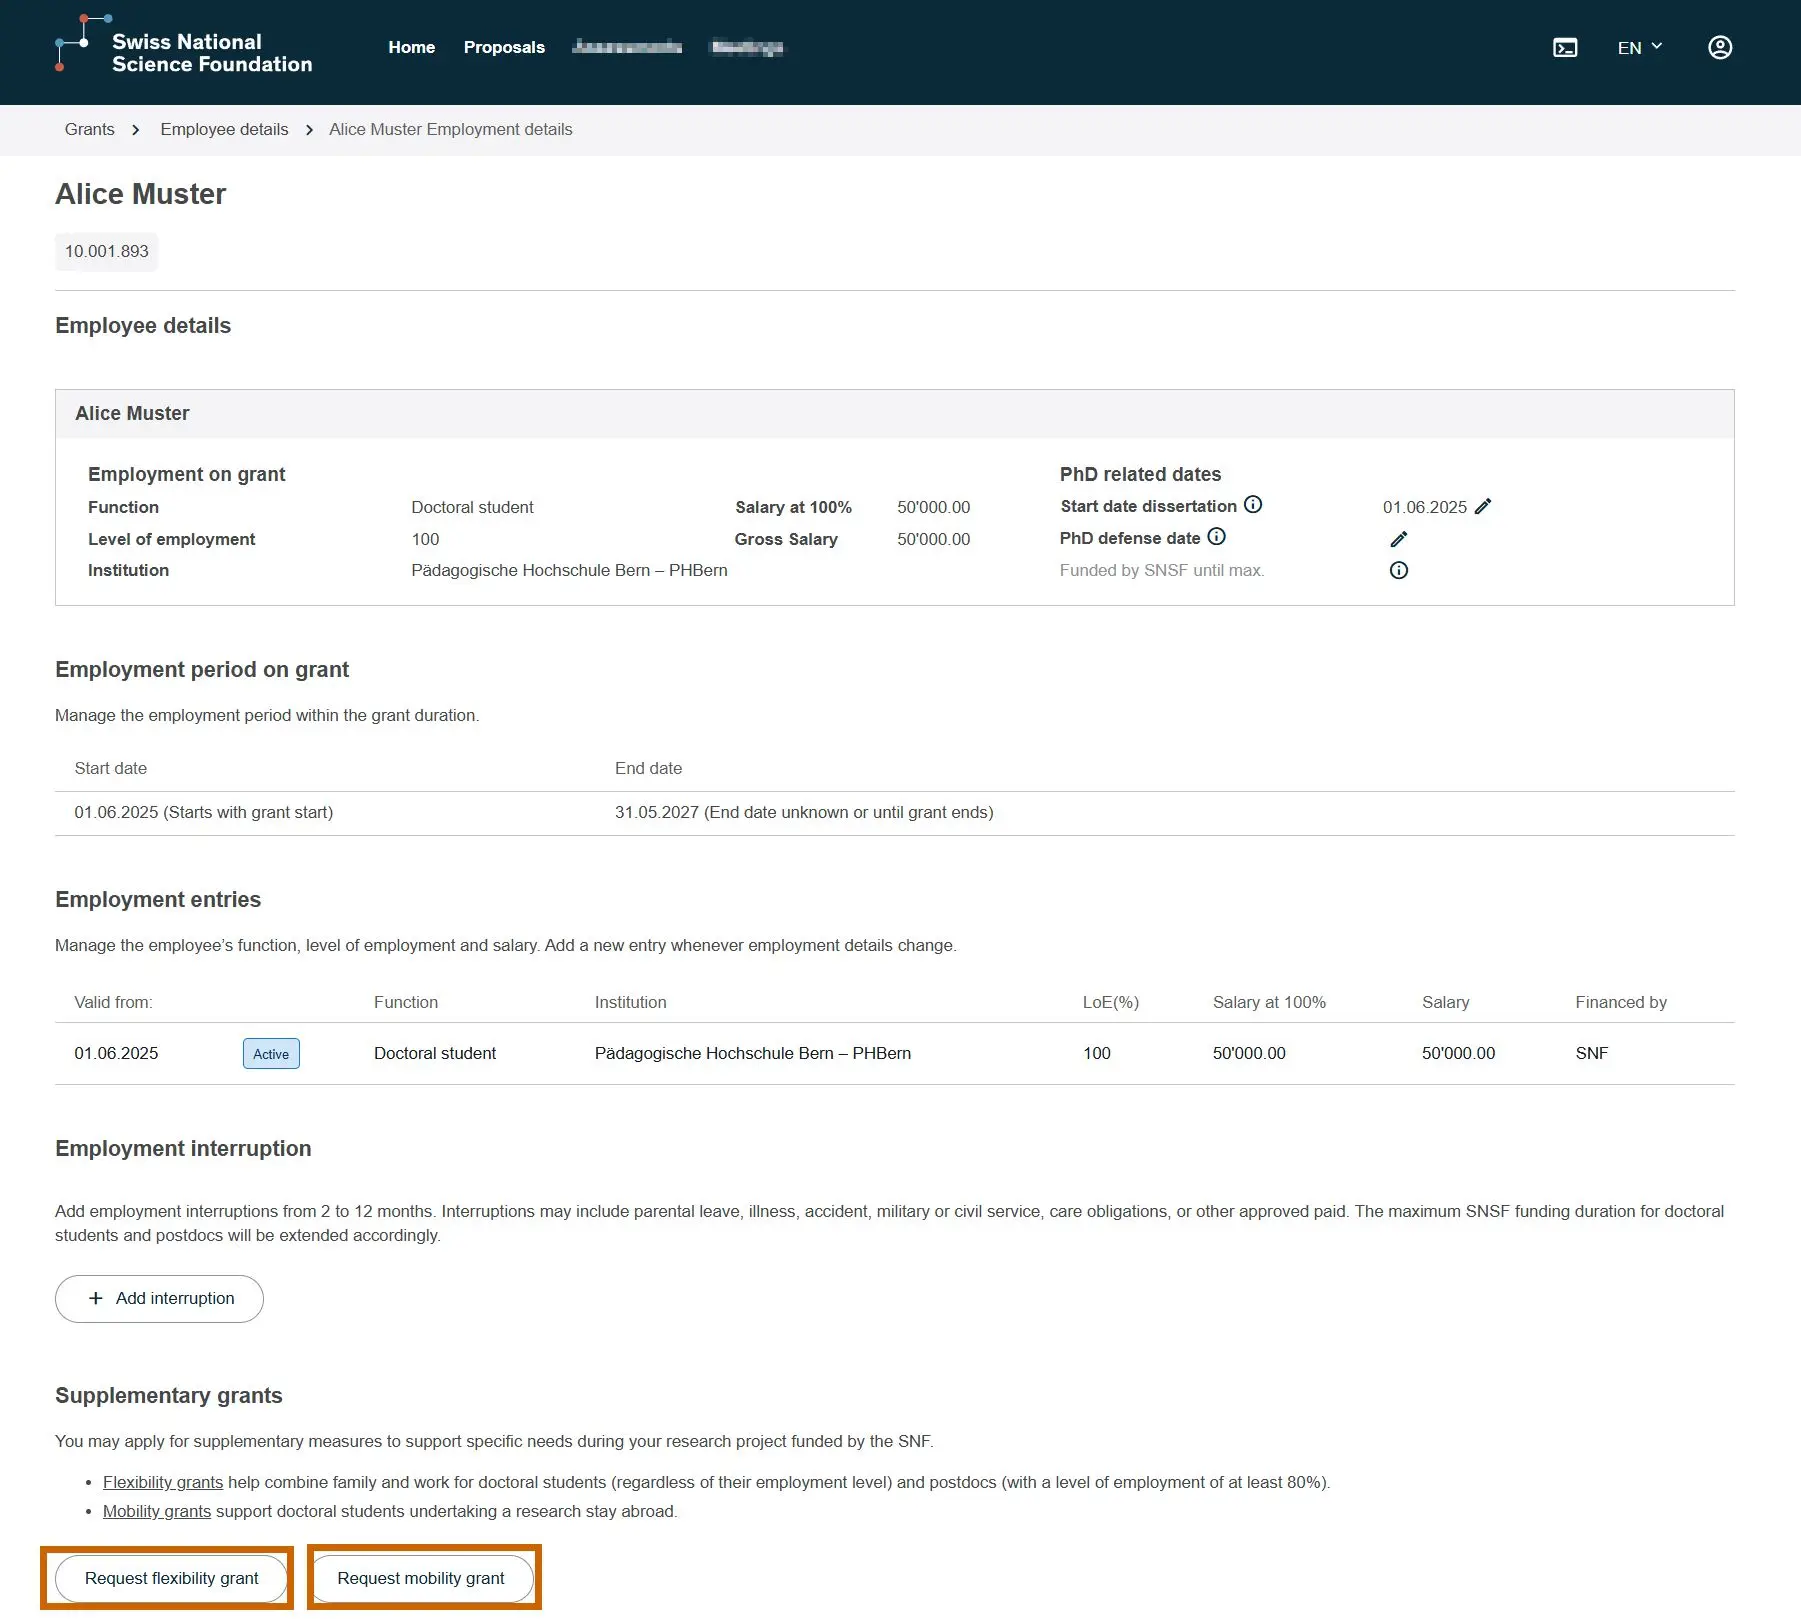Show info for Start date dissertation
This screenshot has height=1619, width=1801.
coord(1253,505)
